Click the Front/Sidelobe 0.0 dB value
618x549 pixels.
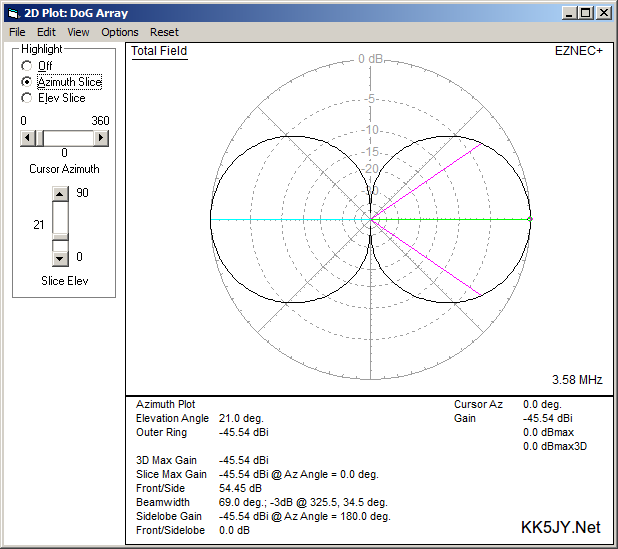[234, 530]
